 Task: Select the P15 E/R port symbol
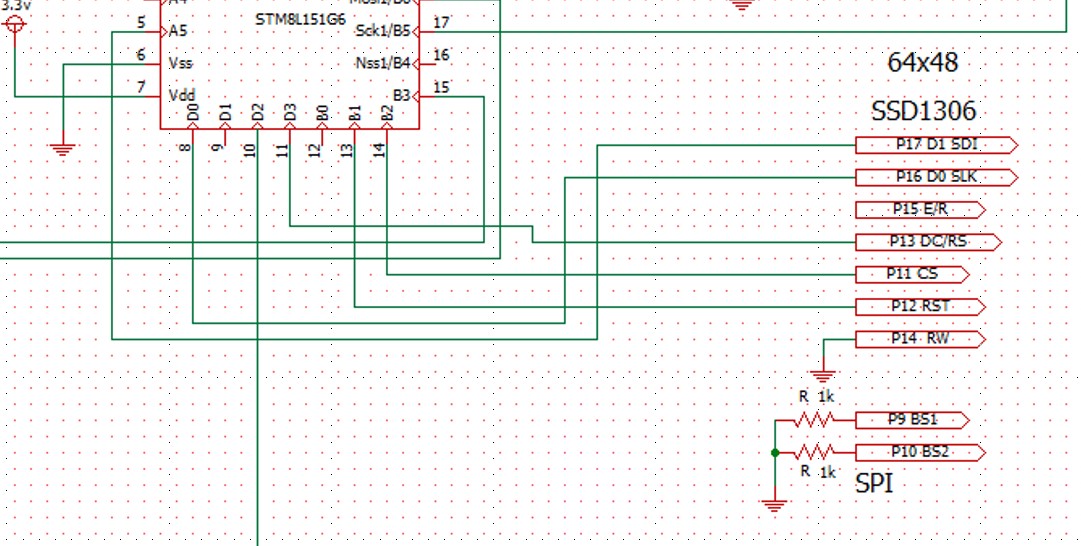(920, 210)
